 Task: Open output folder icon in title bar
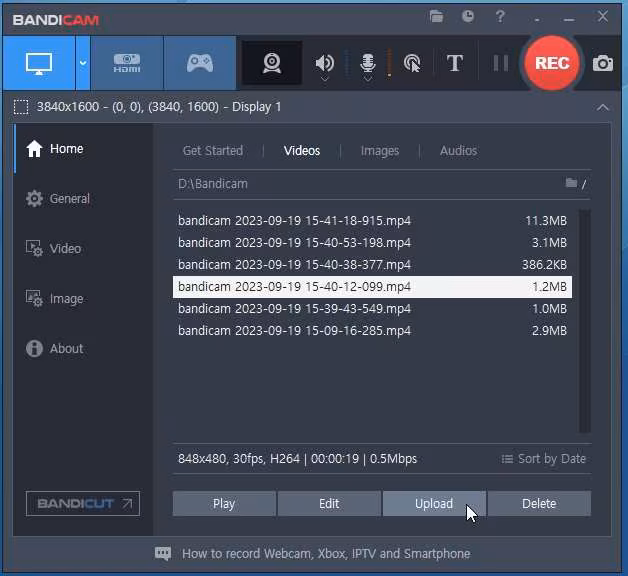click(436, 16)
